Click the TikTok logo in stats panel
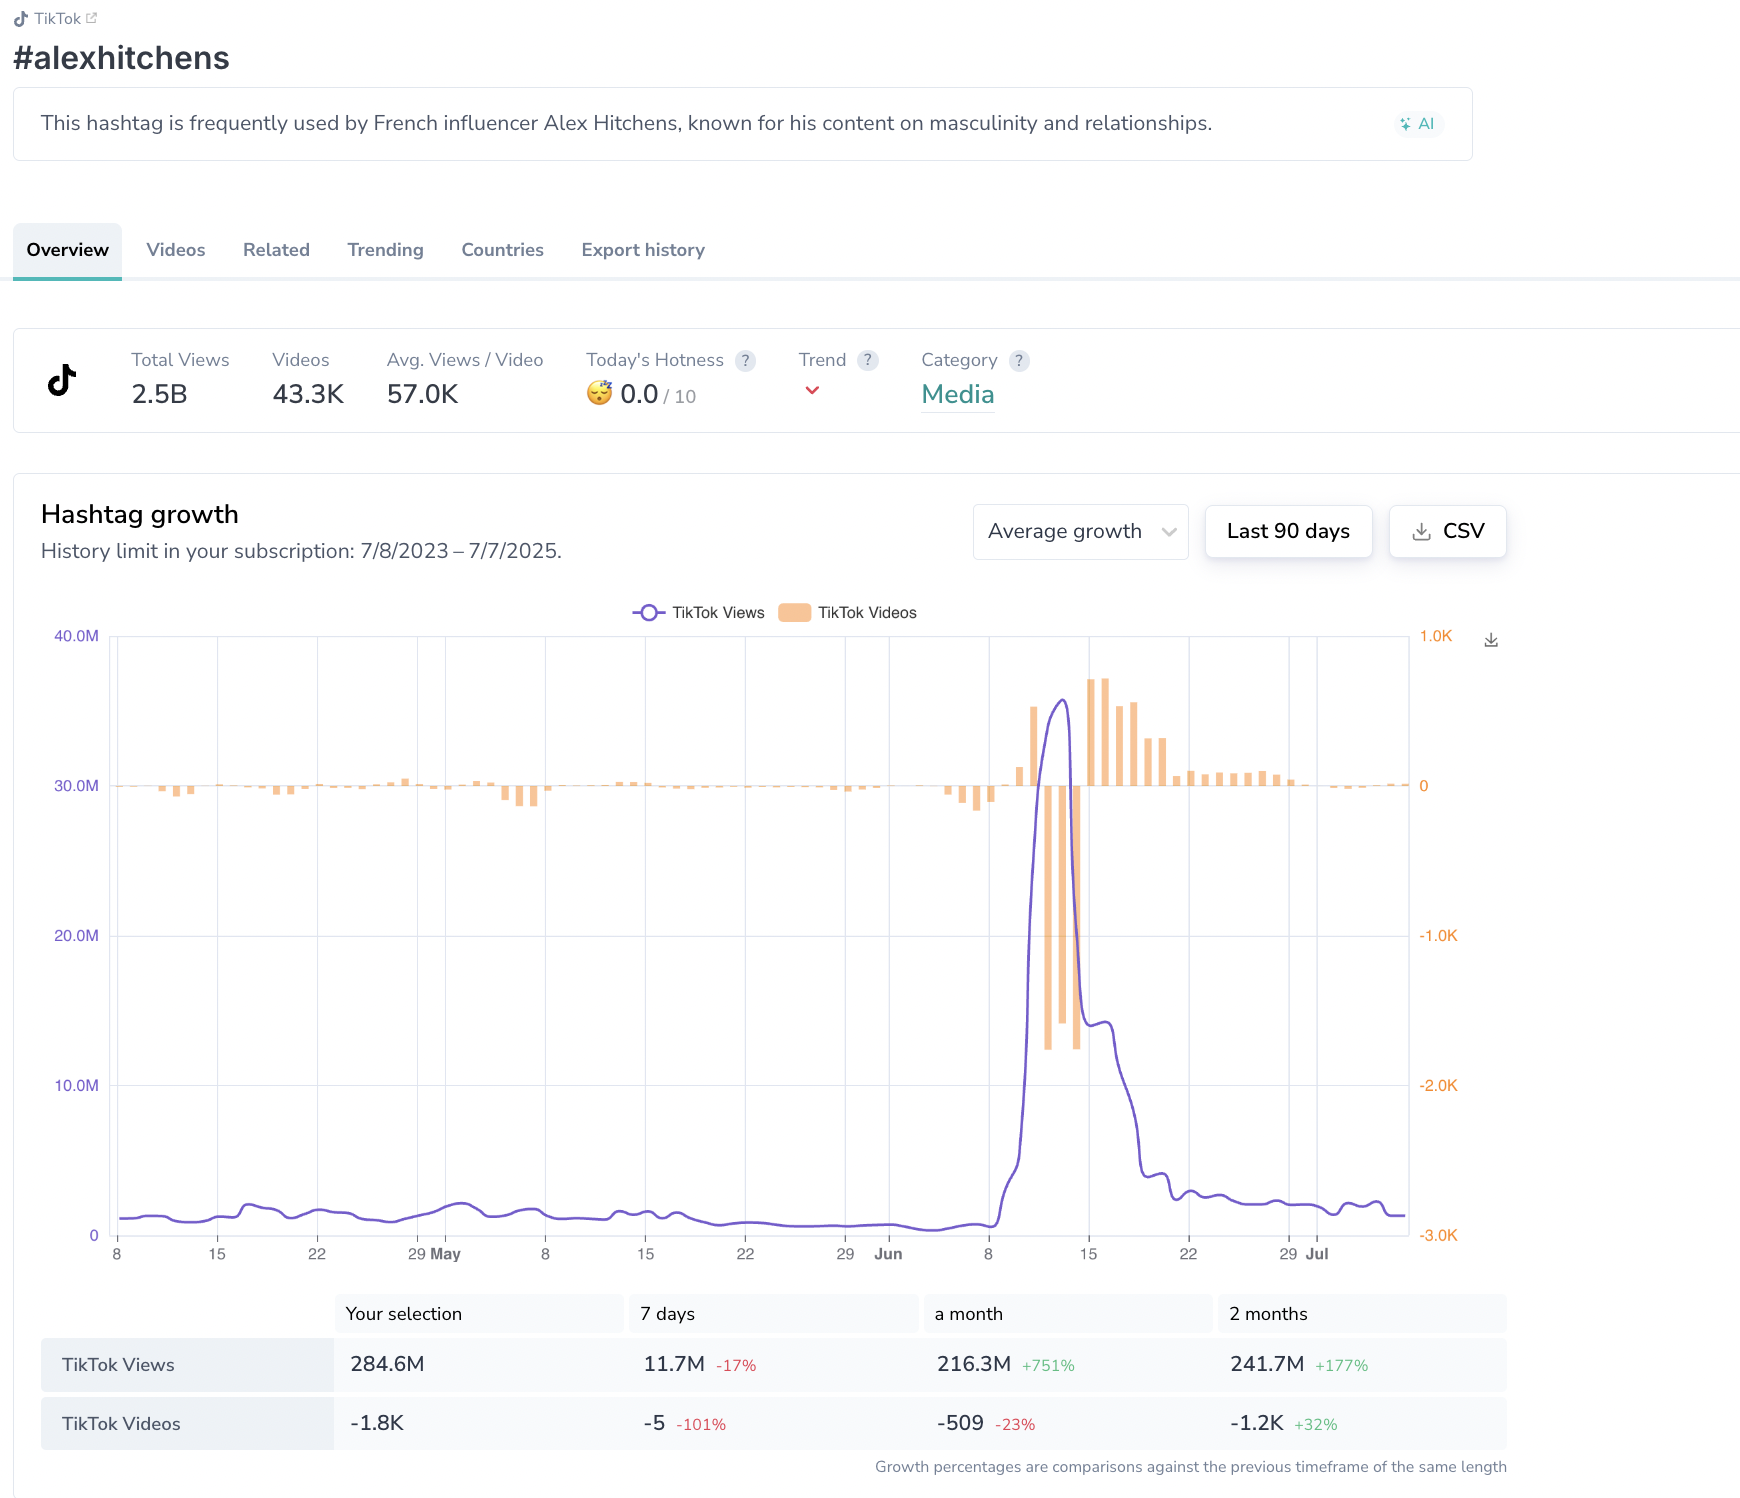This screenshot has height=1498, width=1740. pos(62,380)
